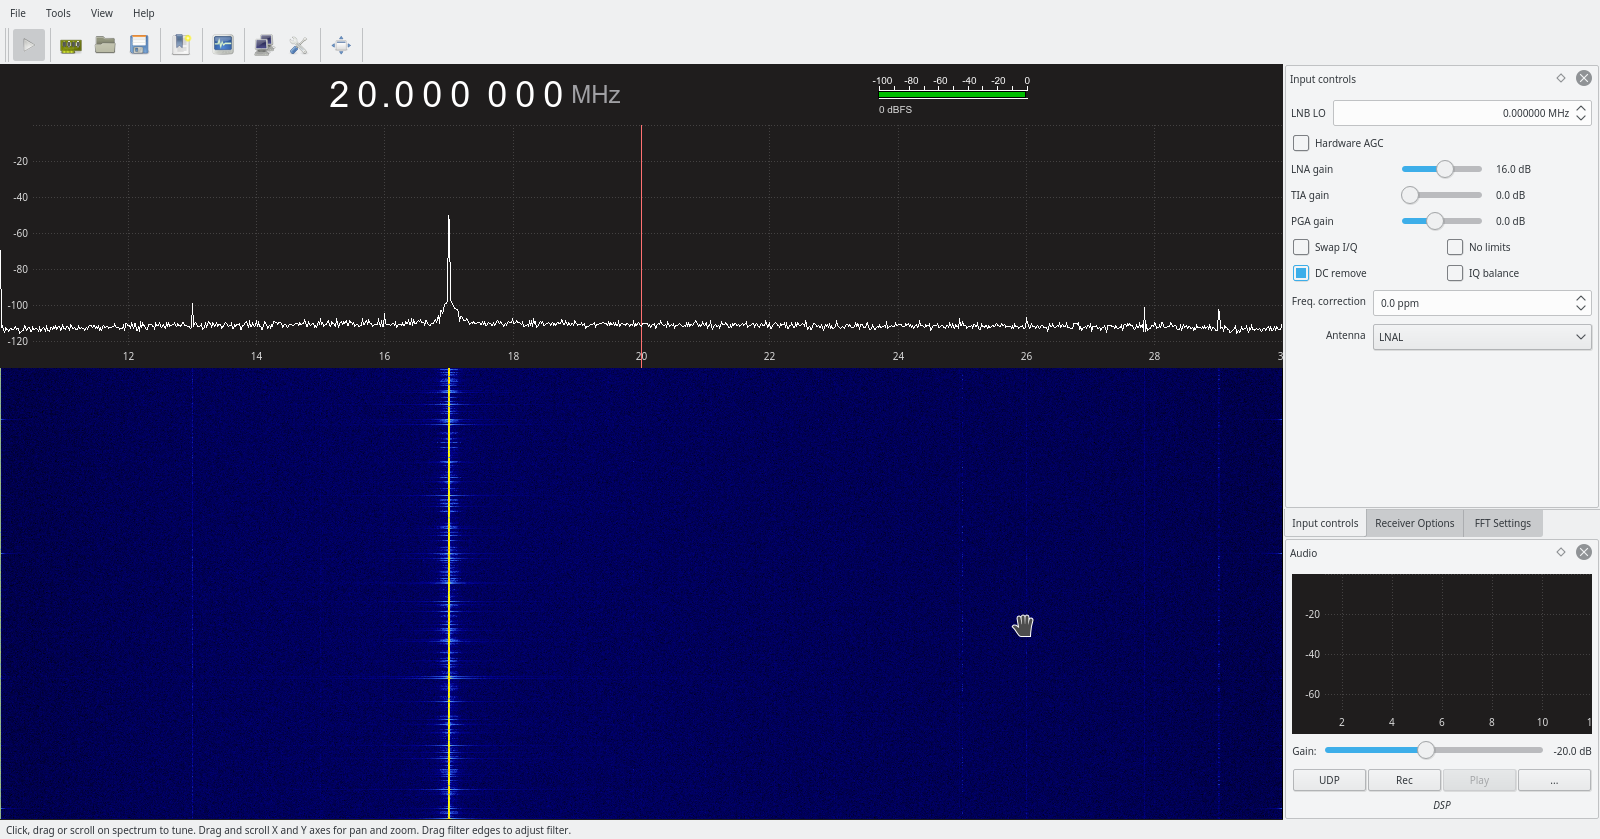Click the TIA gain slider handle

(x=1410, y=195)
